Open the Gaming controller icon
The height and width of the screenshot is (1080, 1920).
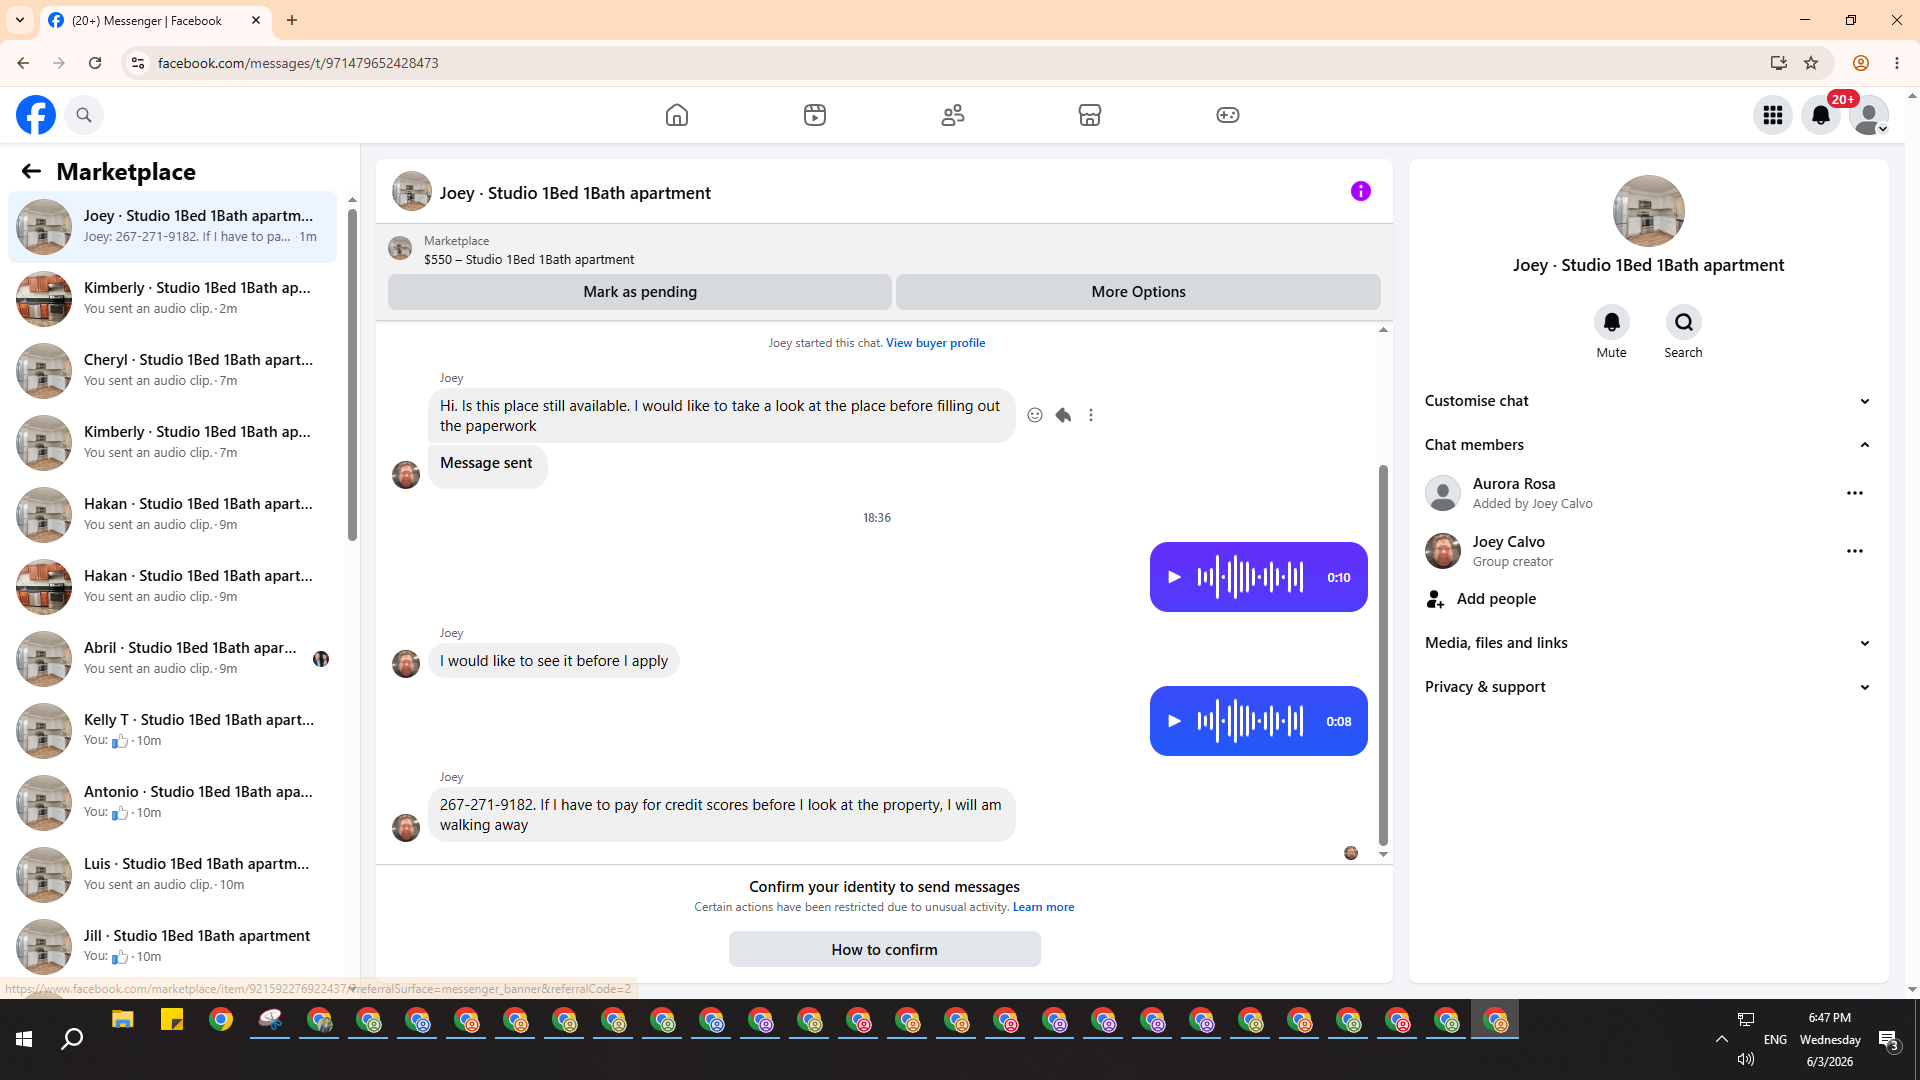click(x=1228, y=115)
